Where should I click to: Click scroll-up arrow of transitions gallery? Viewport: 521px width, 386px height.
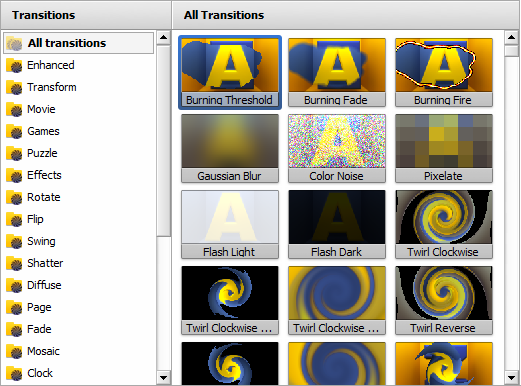(511, 38)
